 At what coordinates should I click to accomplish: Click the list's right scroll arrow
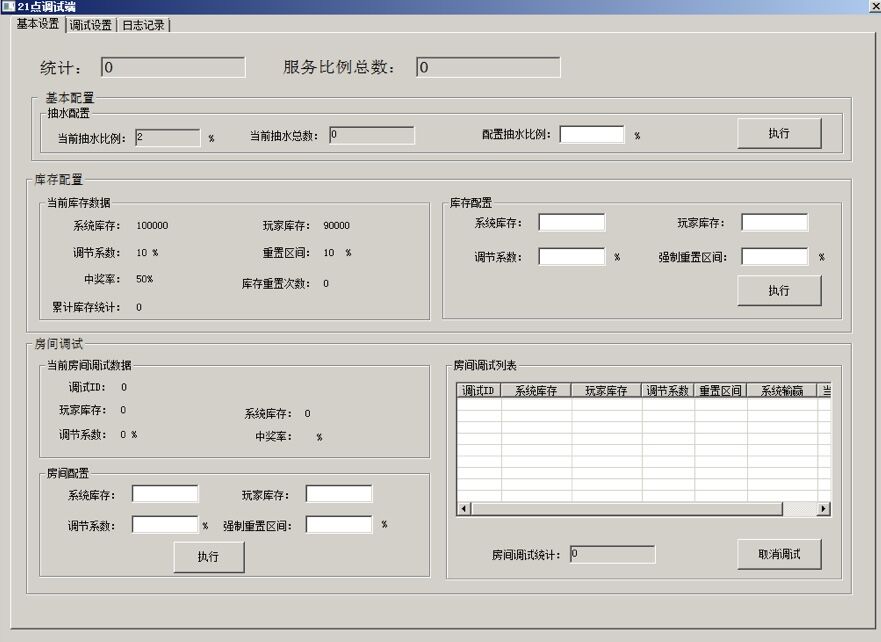pos(823,509)
